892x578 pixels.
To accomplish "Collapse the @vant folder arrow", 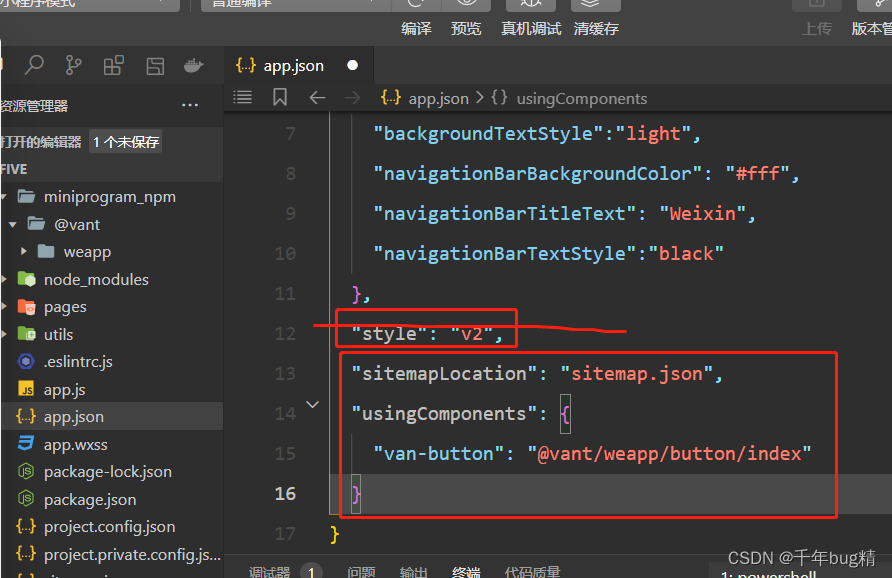I will pos(13,225).
